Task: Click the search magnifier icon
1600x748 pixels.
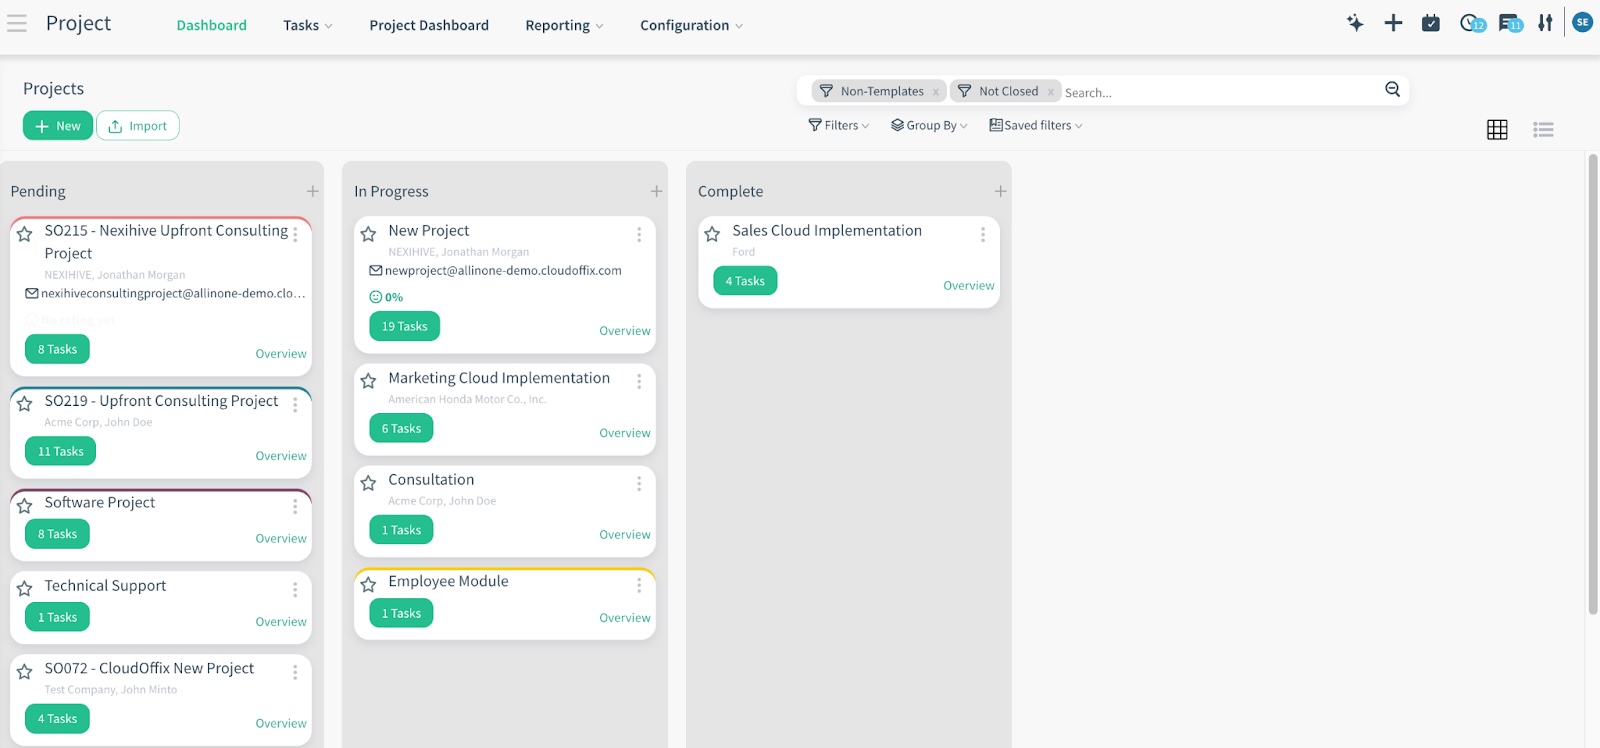Action: click(x=1392, y=90)
